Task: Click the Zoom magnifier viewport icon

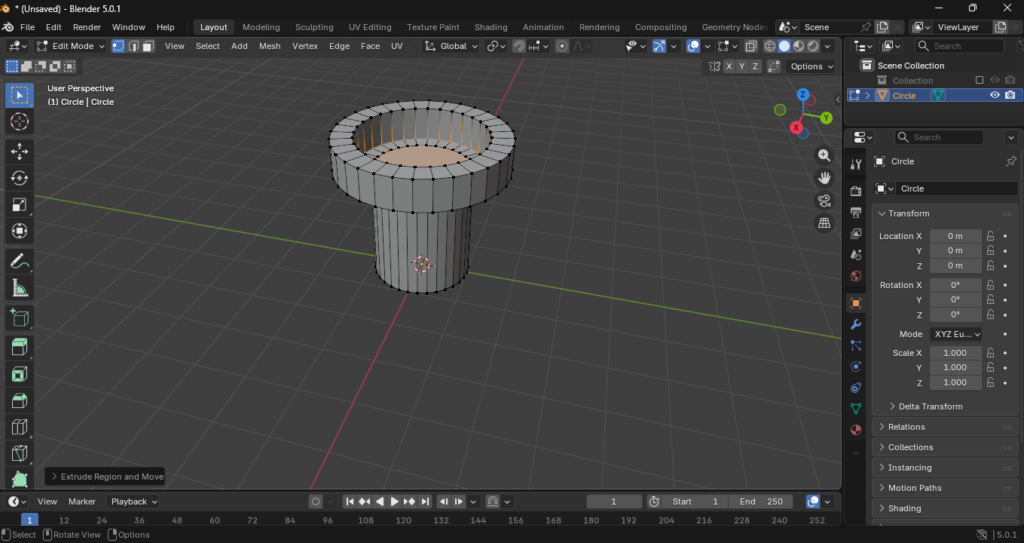Action: point(824,155)
